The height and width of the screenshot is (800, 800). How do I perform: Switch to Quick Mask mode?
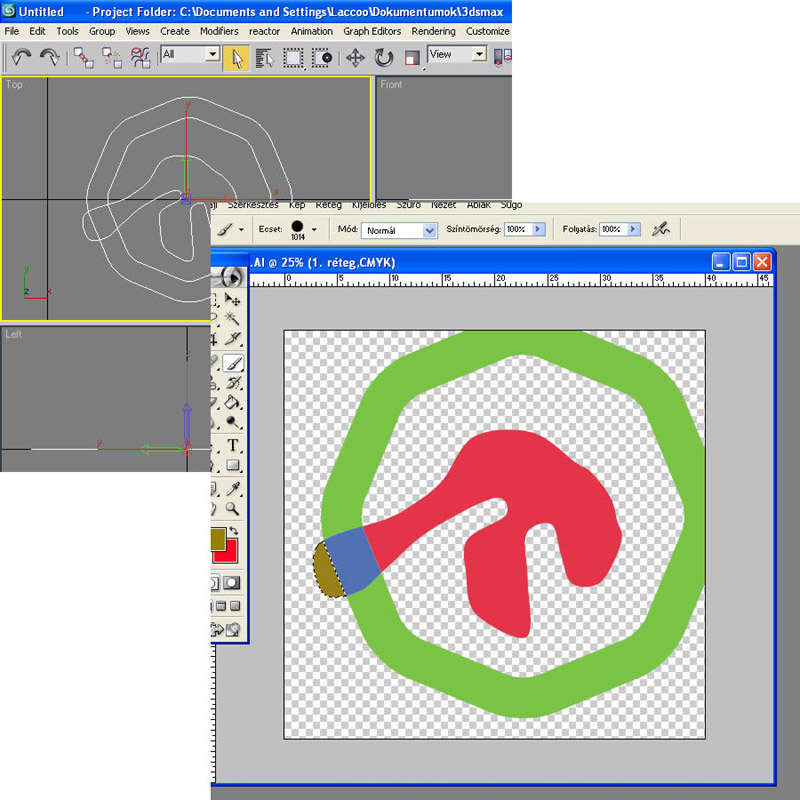pos(232,583)
